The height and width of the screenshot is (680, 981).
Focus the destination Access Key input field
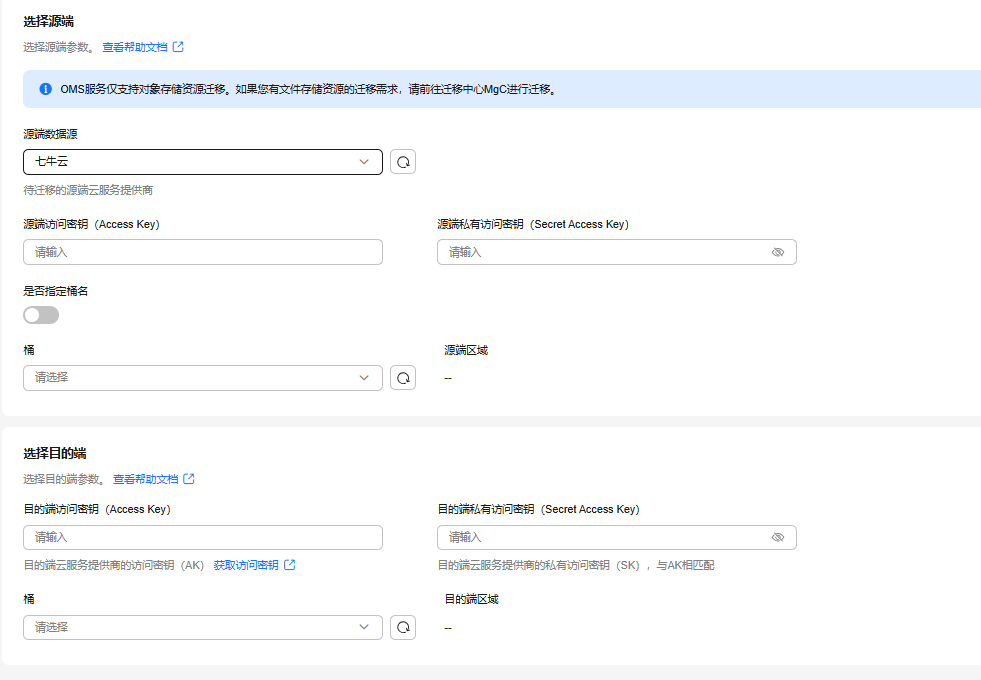pyautogui.click(x=203, y=537)
